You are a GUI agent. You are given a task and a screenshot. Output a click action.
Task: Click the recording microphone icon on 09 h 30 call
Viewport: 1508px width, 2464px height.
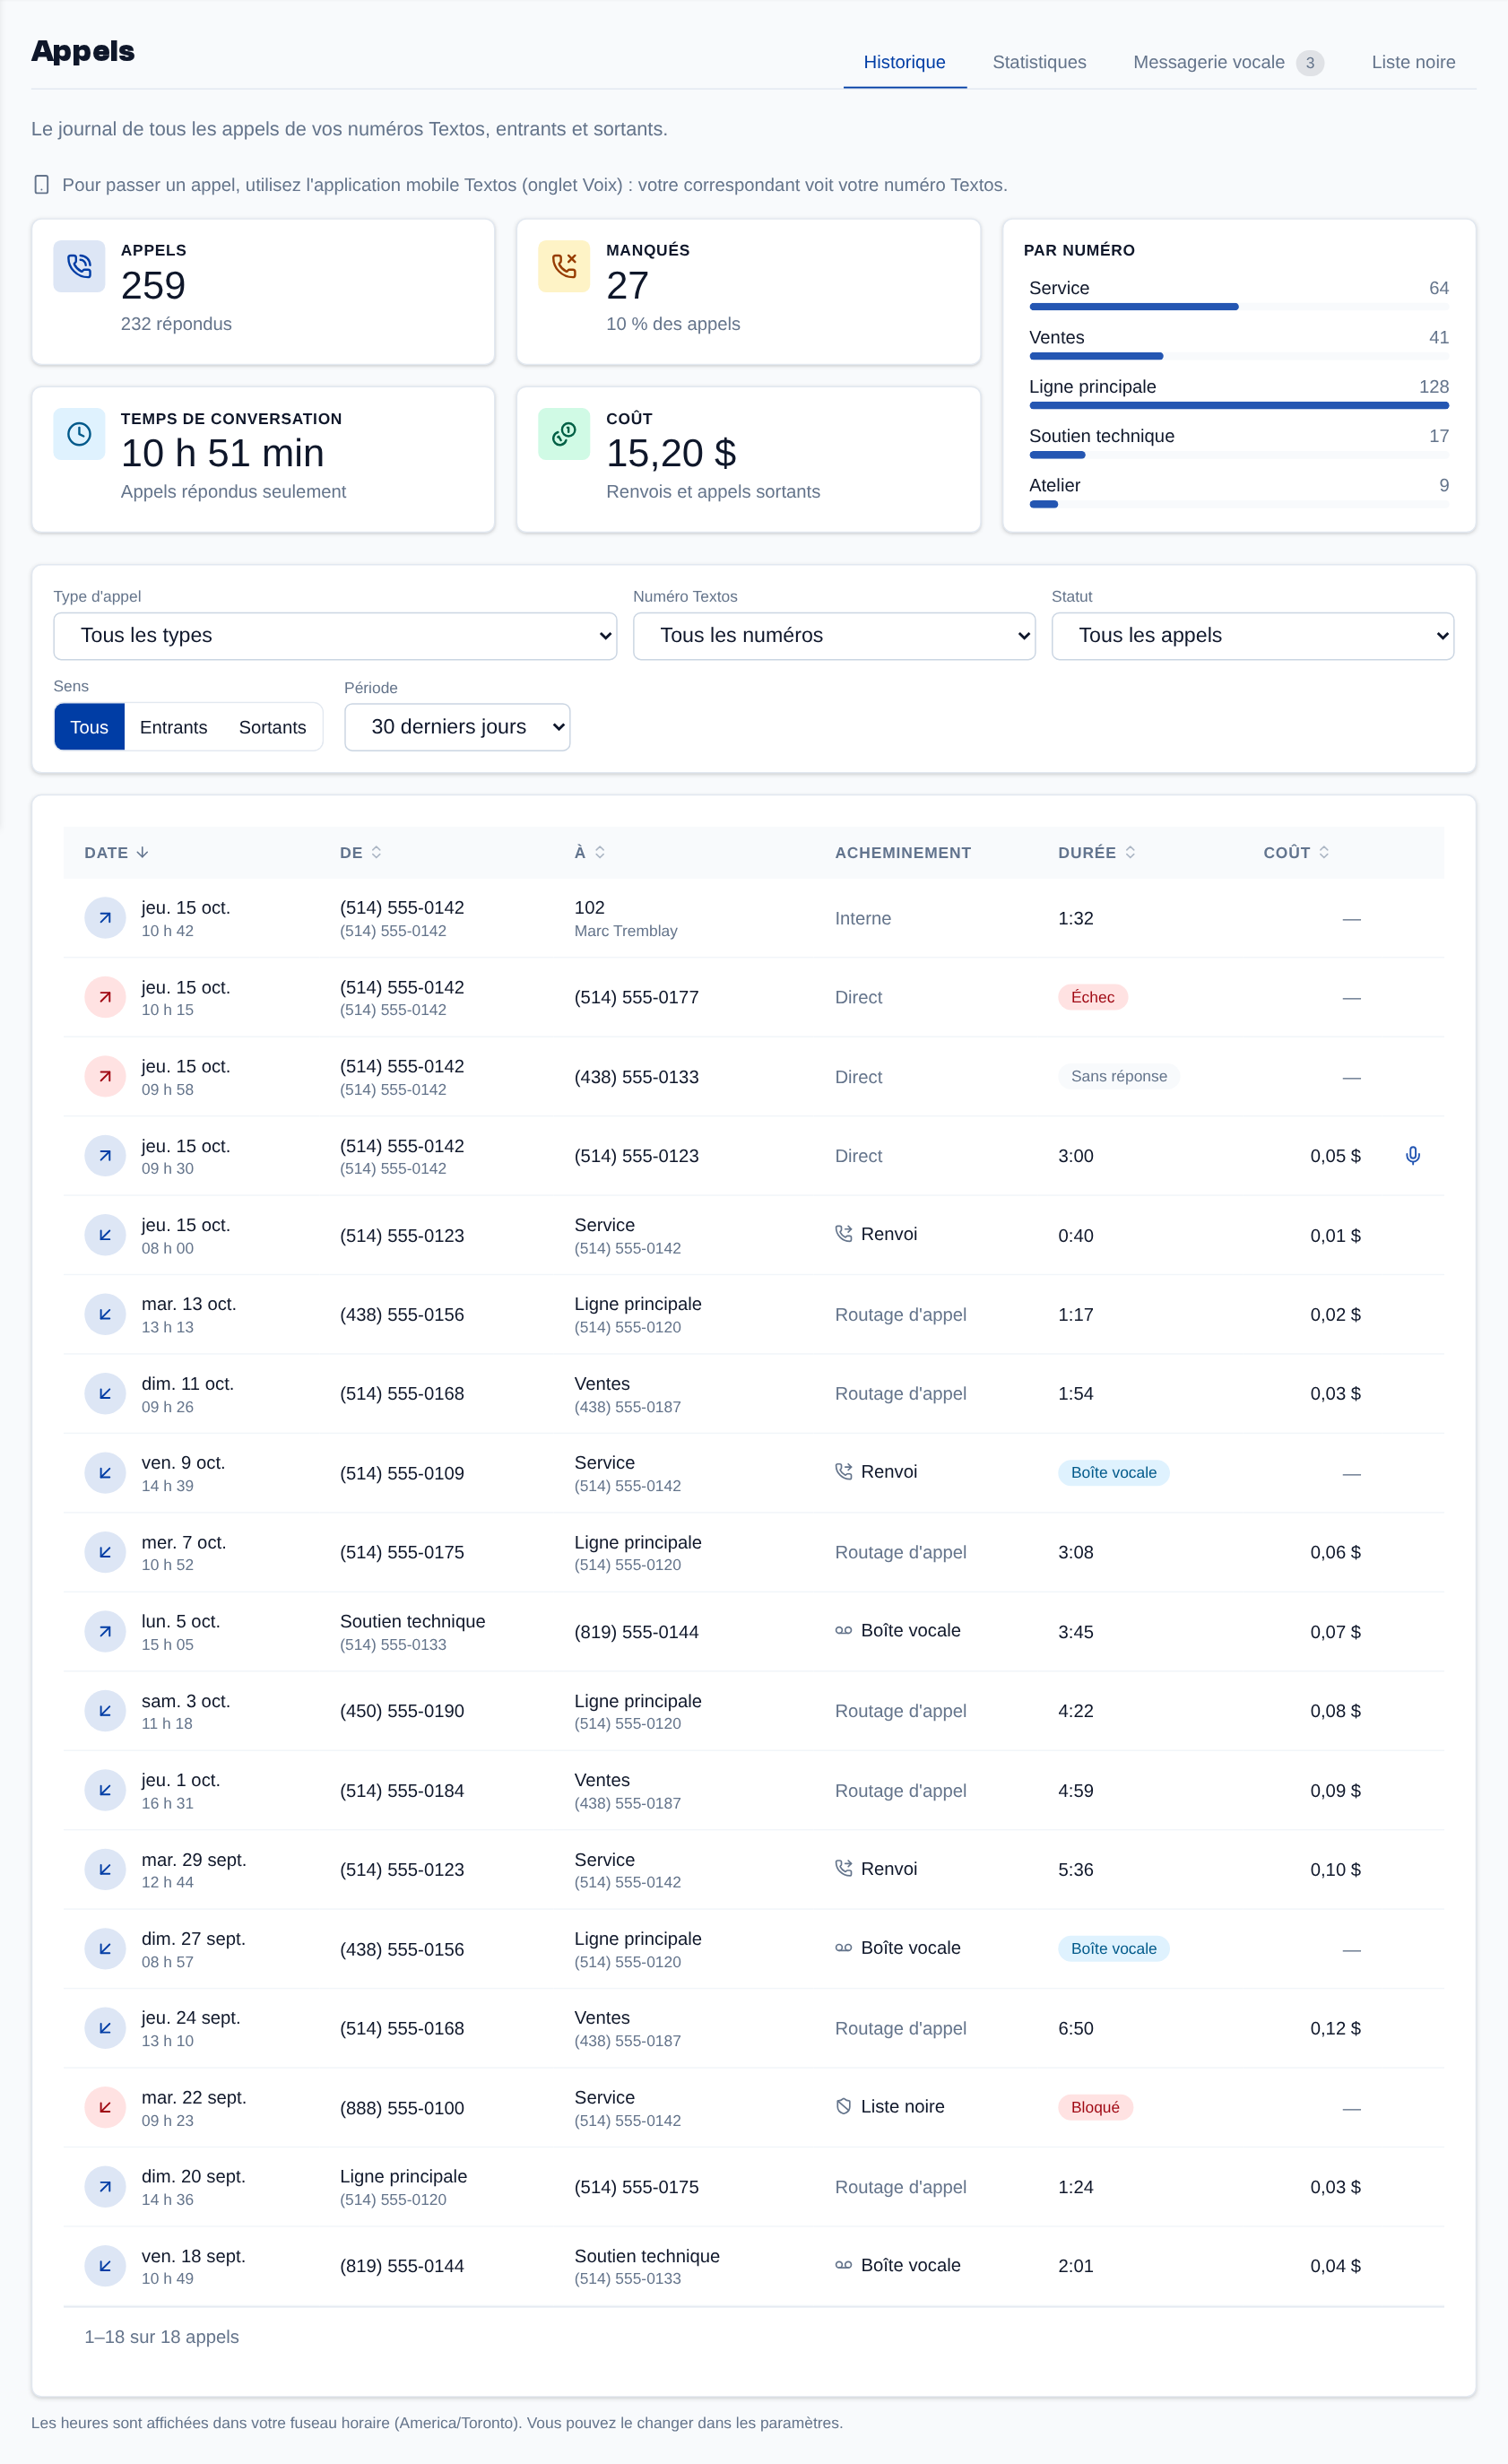coord(1412,1155)
